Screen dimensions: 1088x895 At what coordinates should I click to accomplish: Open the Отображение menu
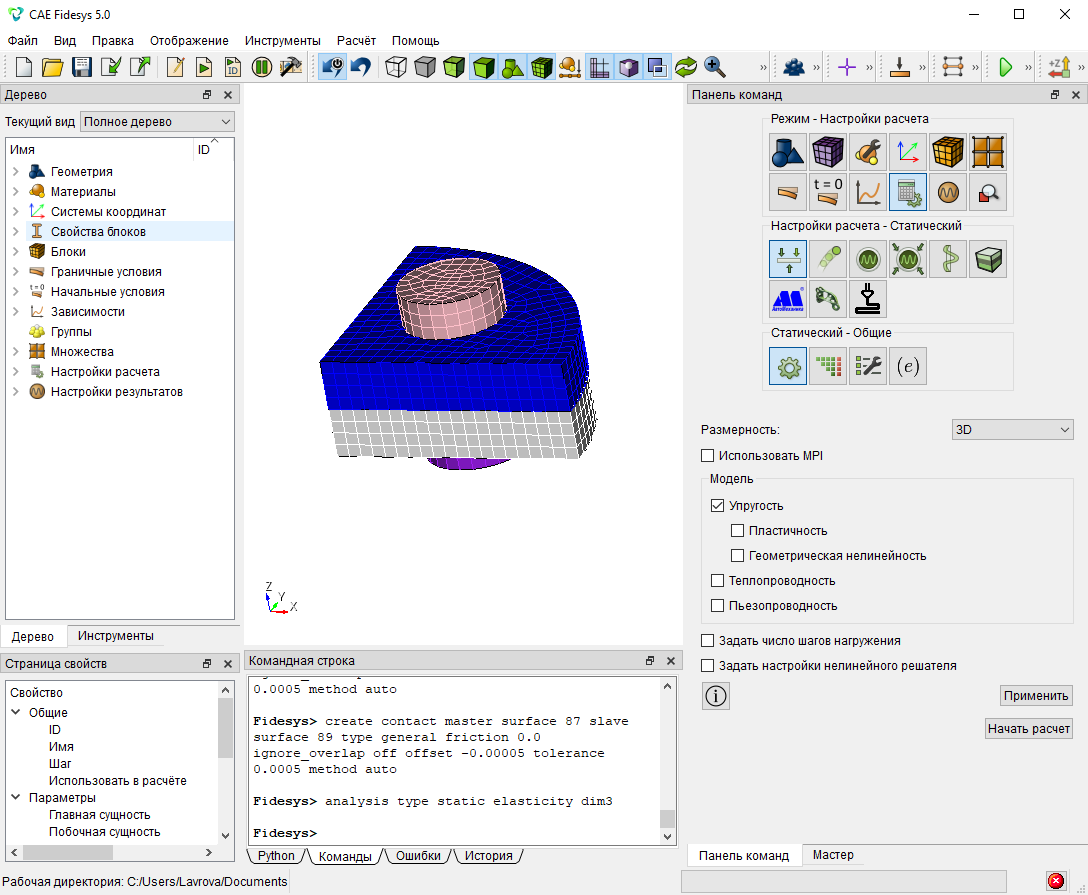pos(189,40)
